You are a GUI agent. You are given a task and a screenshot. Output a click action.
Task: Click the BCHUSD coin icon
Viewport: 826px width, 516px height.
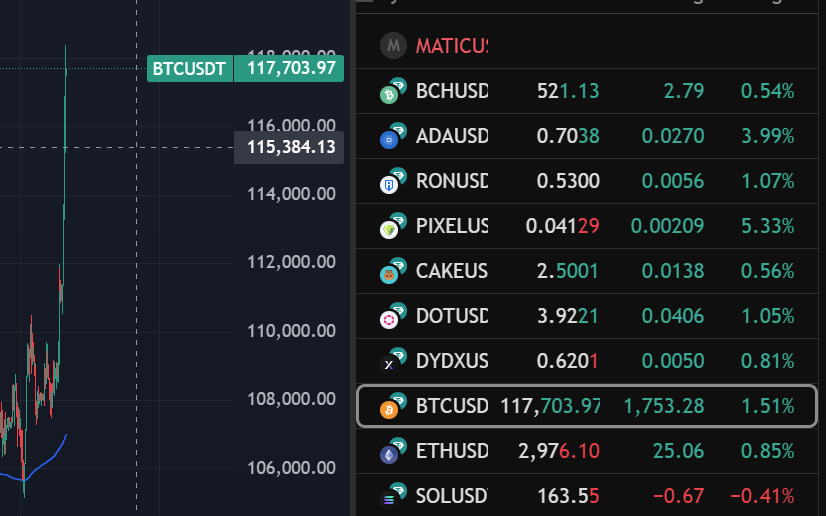393,91
